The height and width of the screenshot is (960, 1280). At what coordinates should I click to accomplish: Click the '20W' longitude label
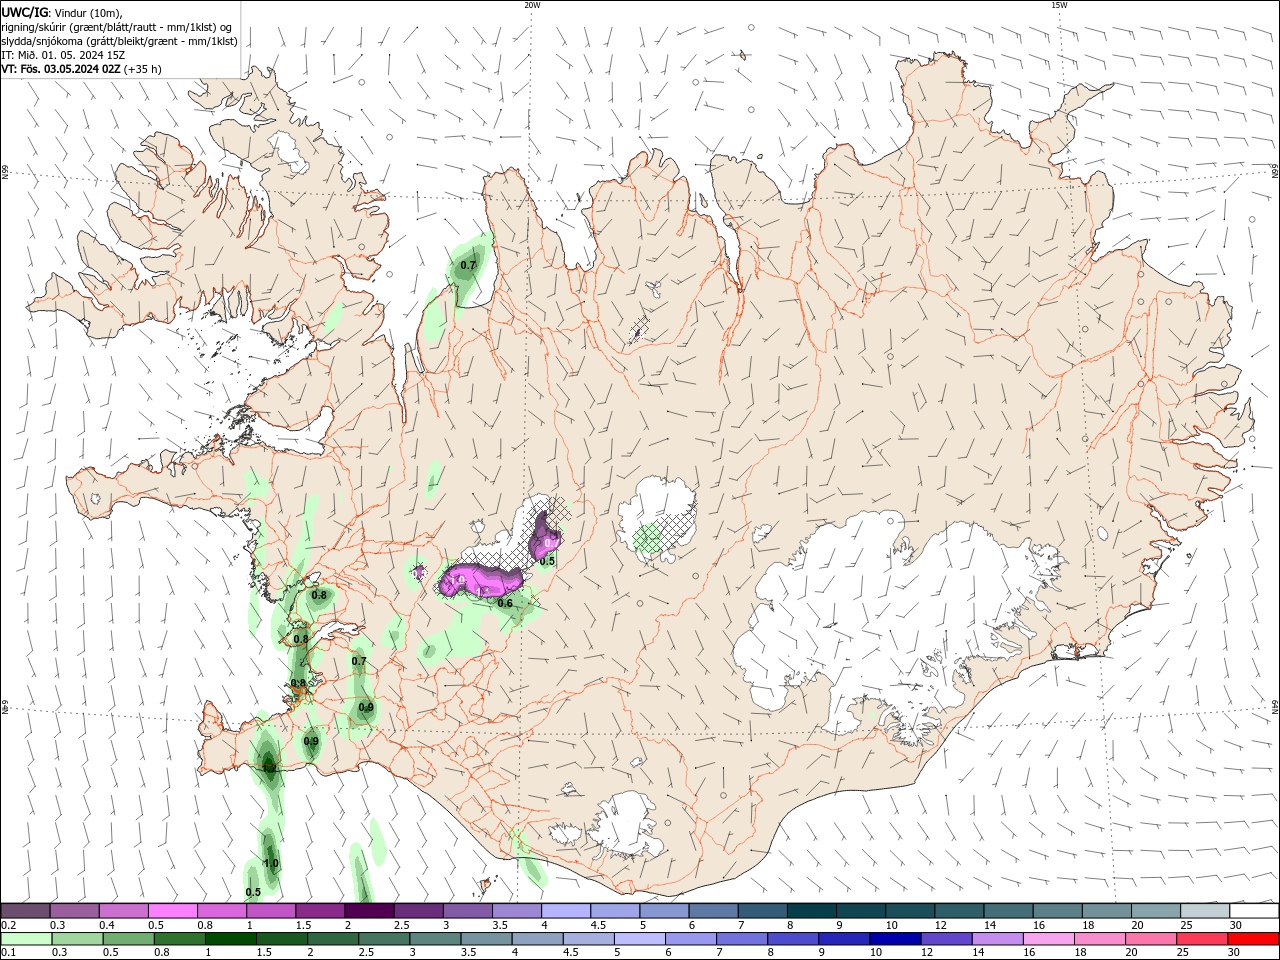(x=532, y=5)
